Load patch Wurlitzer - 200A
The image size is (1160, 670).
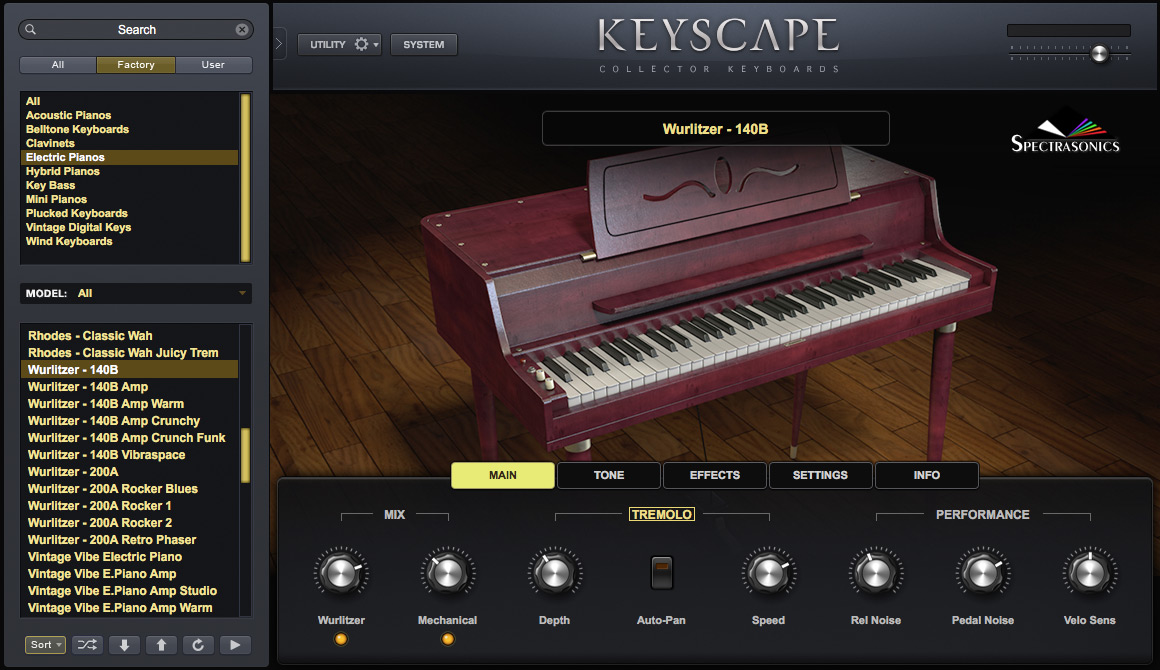pyautogui.click(x=129, y=472)
